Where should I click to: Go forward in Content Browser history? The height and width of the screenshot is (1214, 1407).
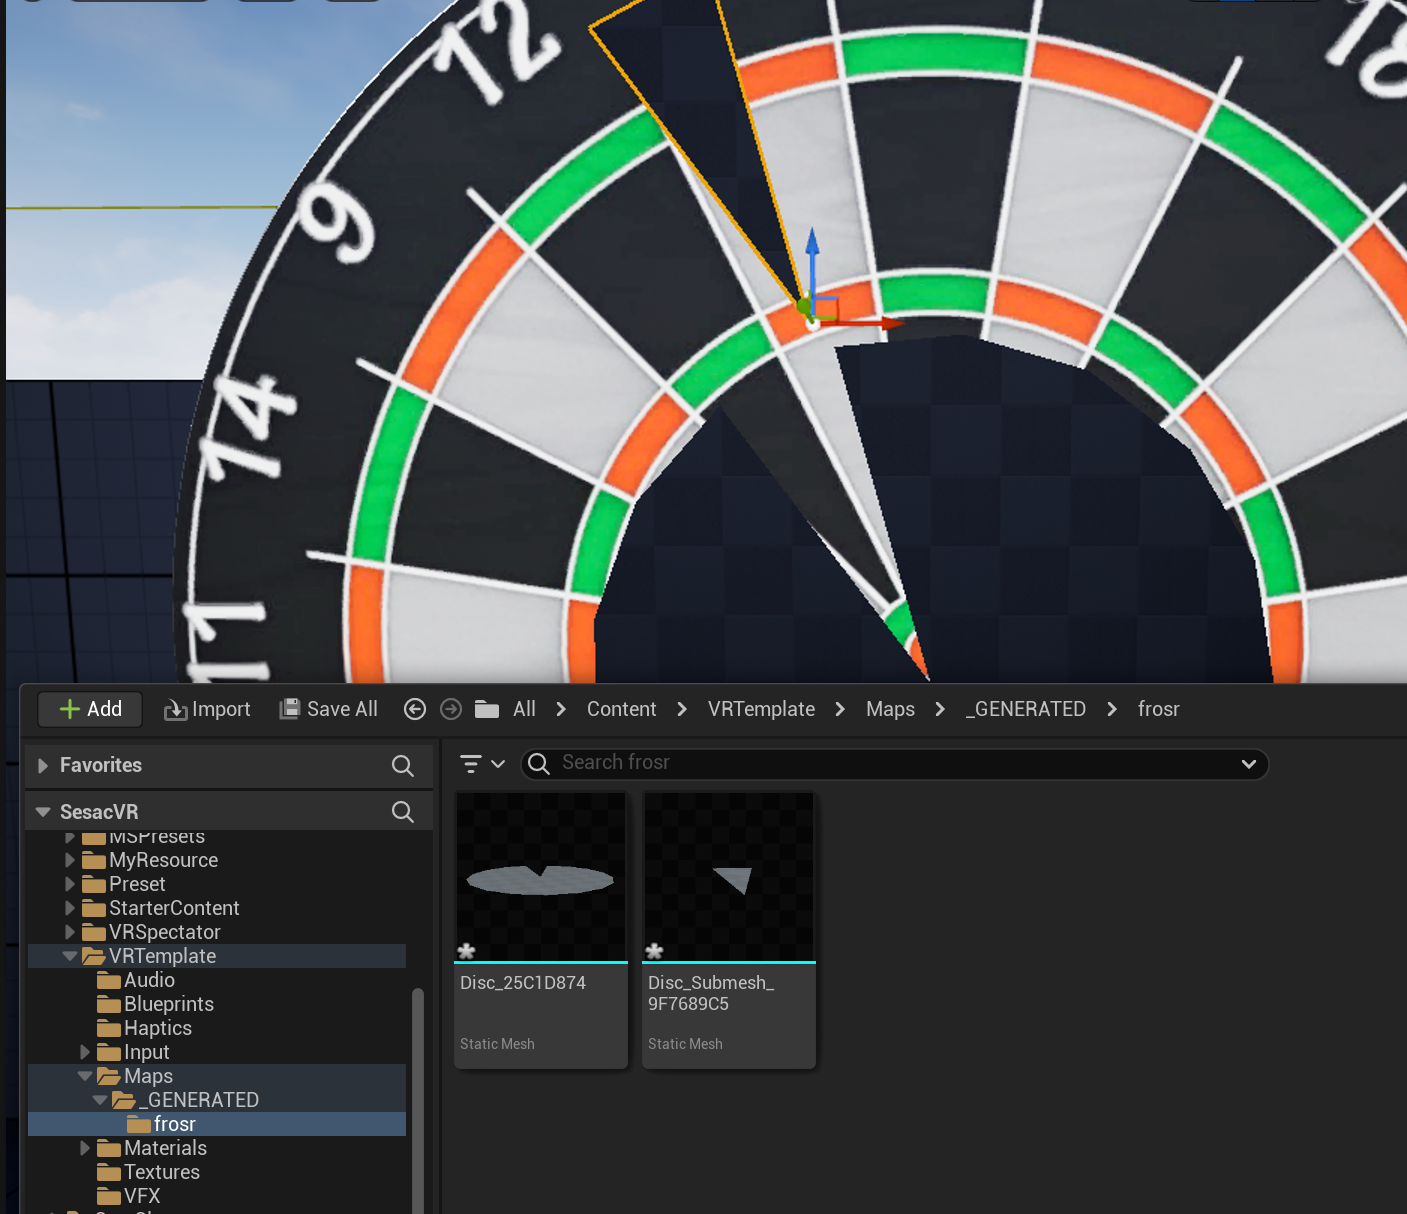[x=451, y=709]
